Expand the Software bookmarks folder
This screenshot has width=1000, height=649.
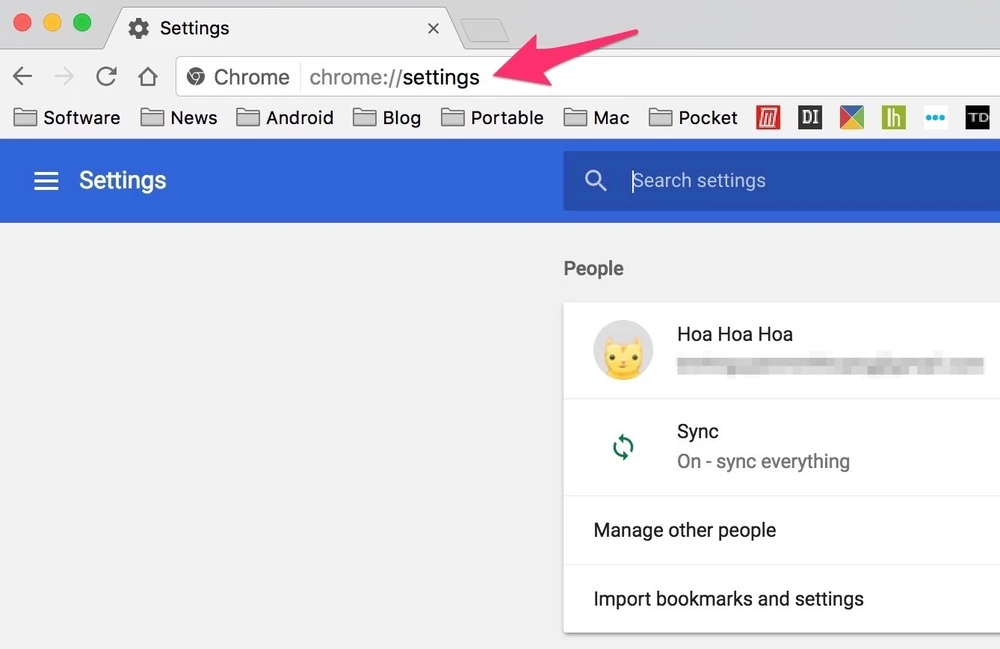[67, 118]
